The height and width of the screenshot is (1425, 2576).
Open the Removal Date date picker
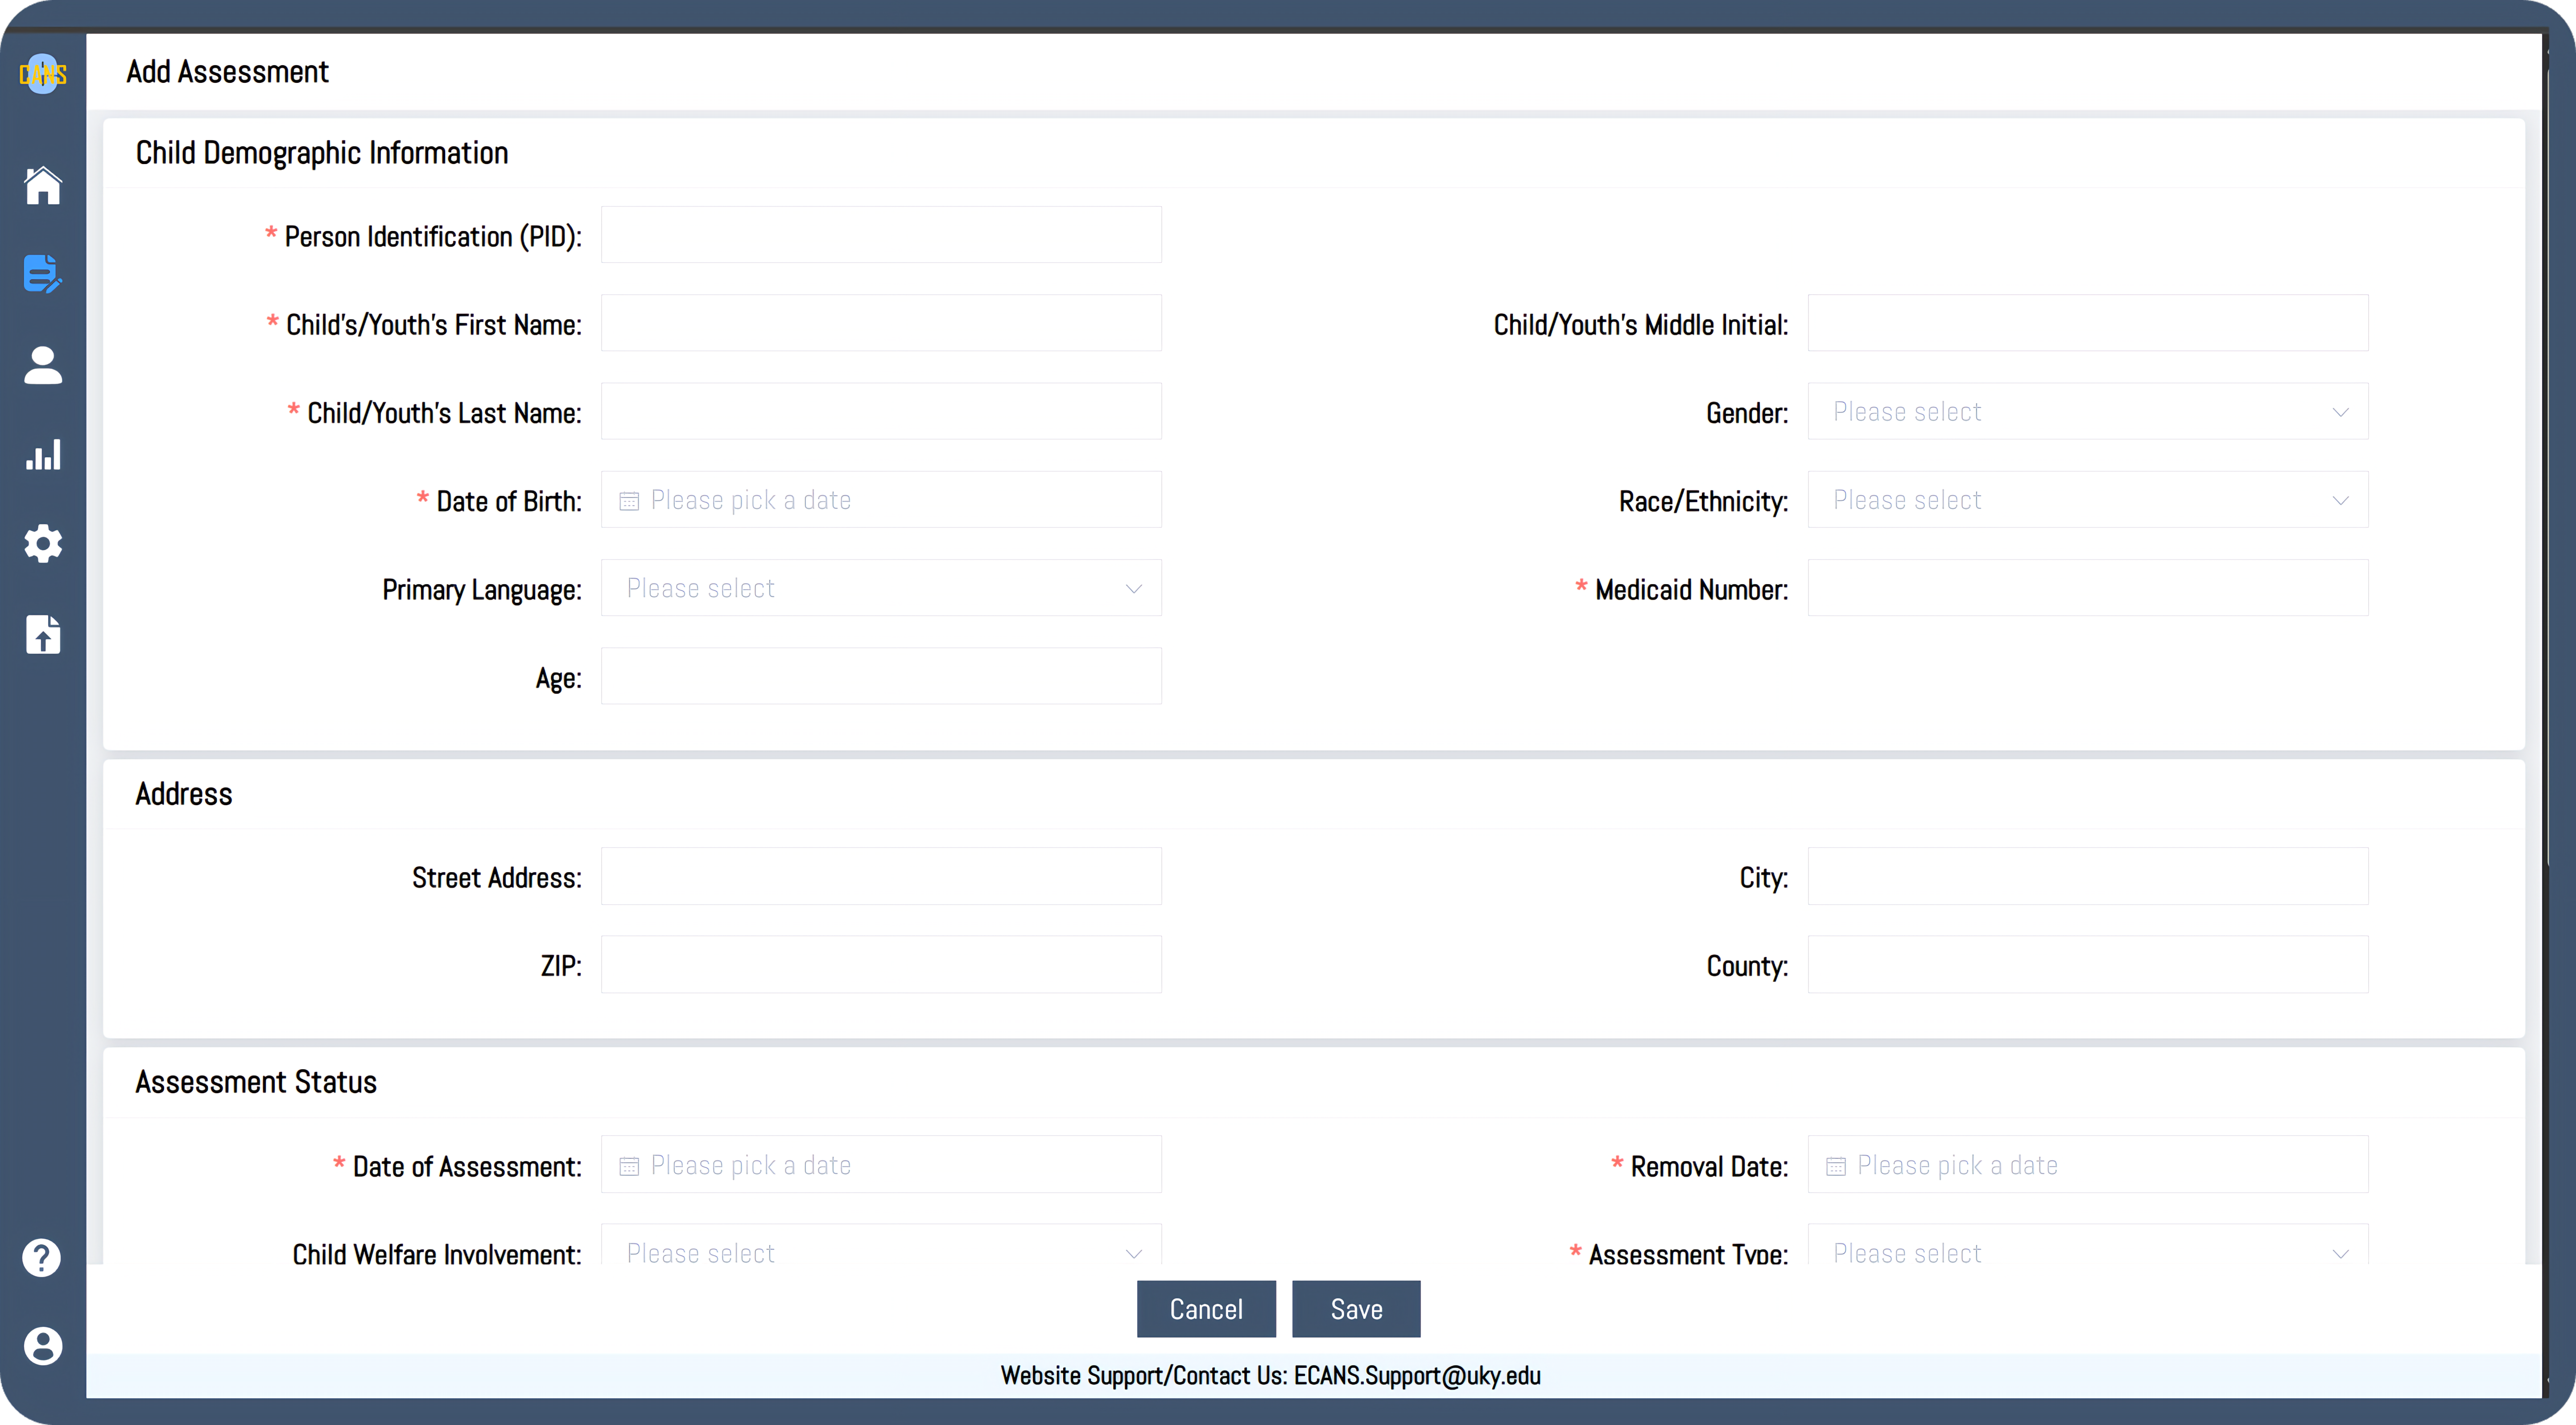[2088, 1164]
